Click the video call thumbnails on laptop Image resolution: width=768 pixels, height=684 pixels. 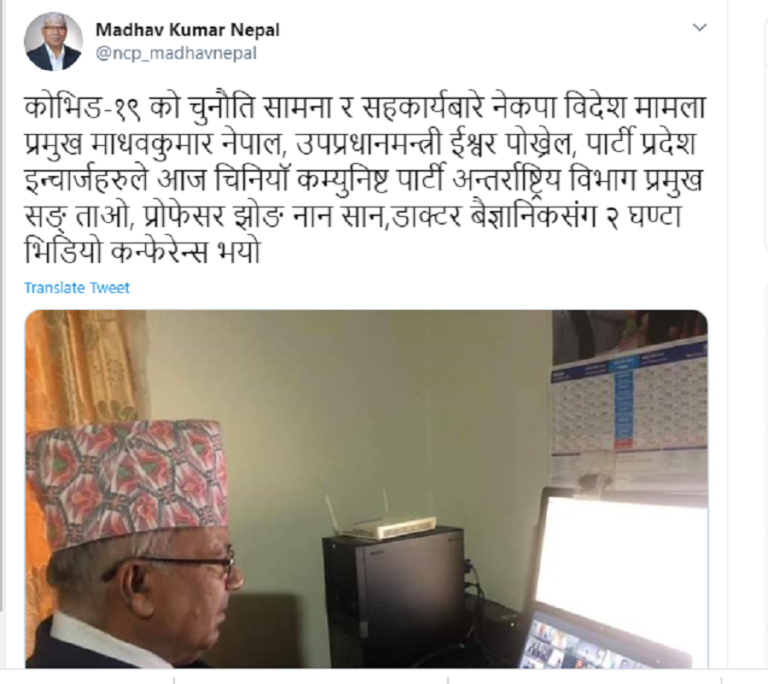pyautogui.click(x=588, y=647)
